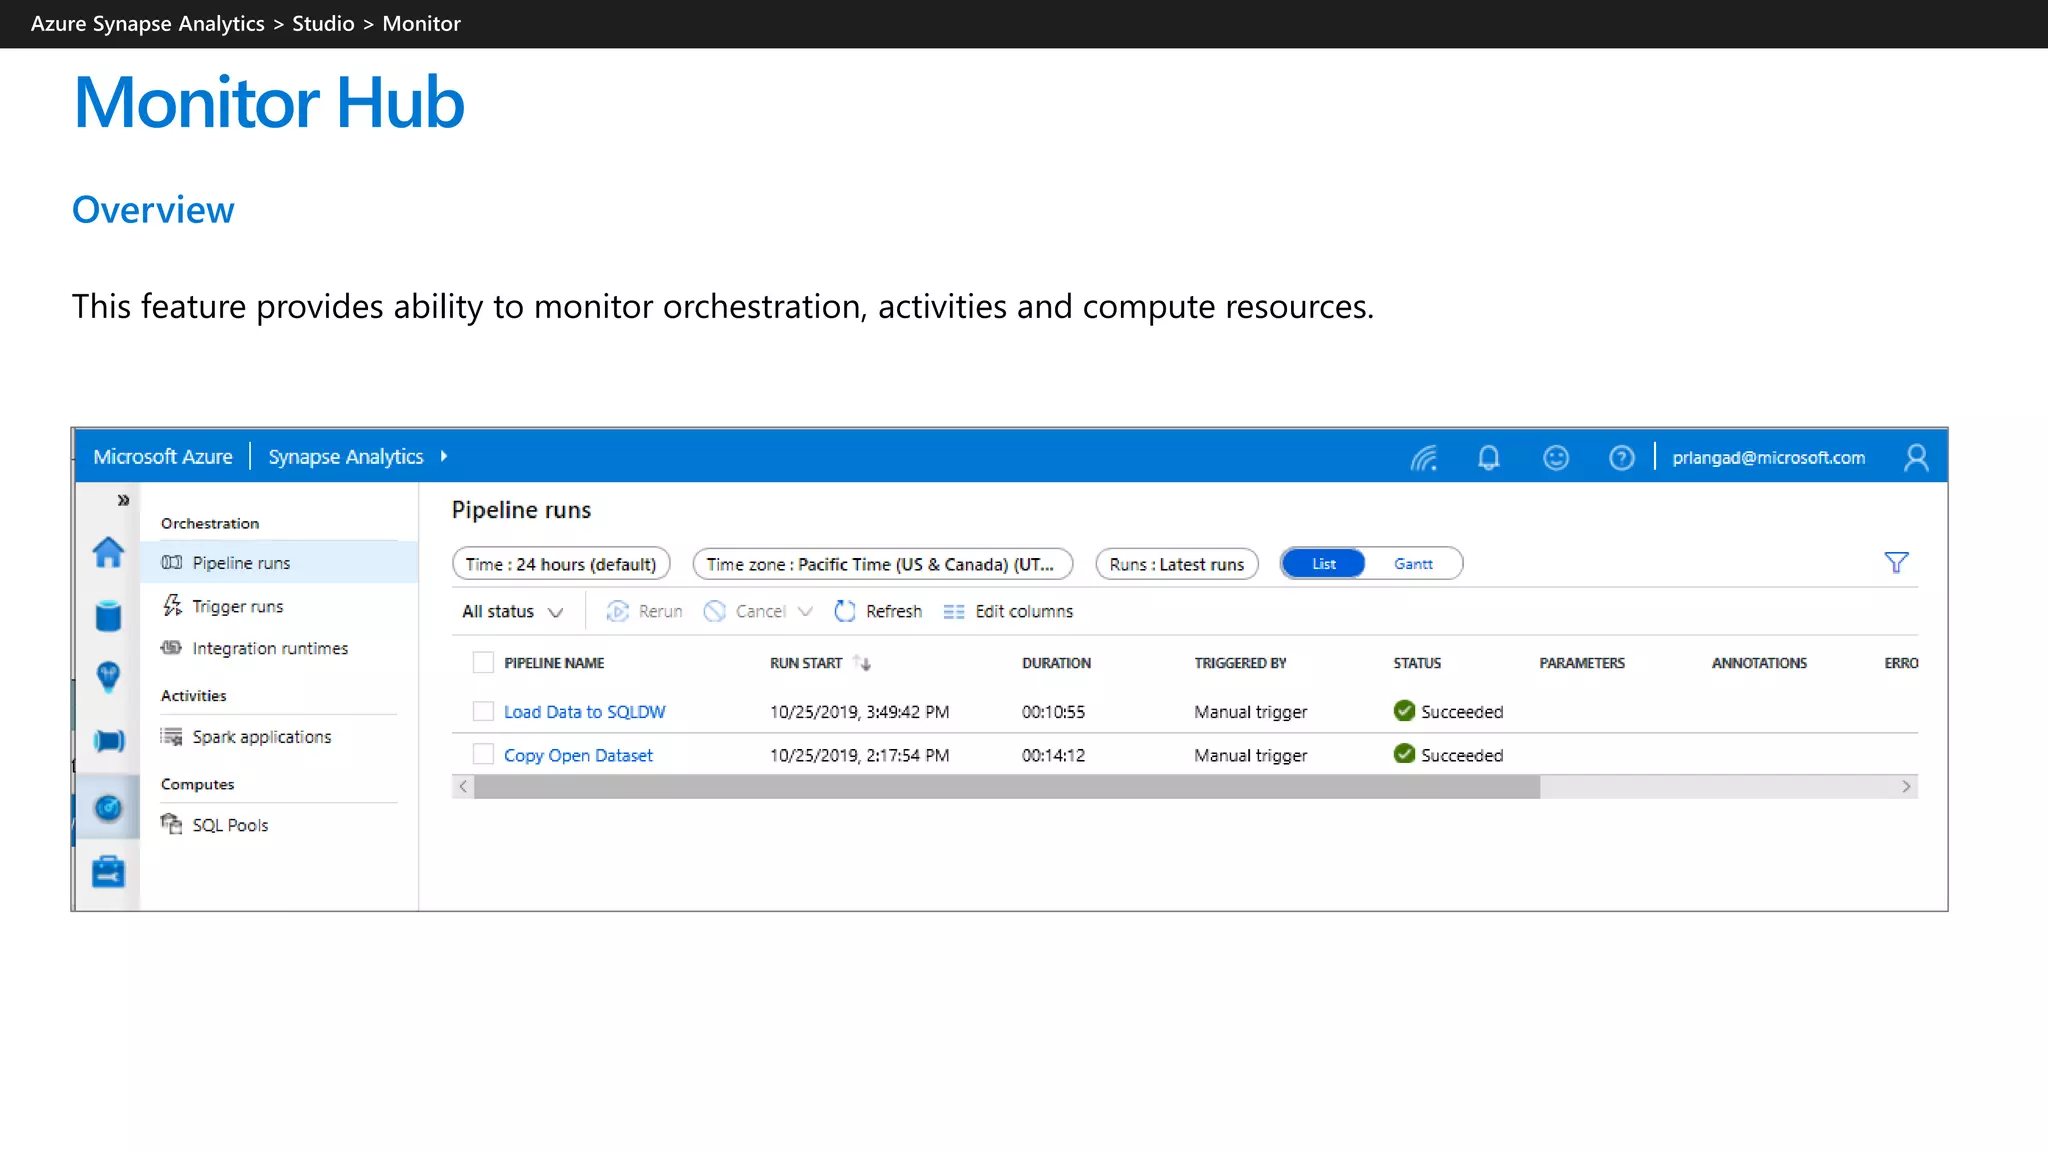Expand the Cancel dropdown chevron
Screen dimensions: 2048x1152
tap(805, 611)
